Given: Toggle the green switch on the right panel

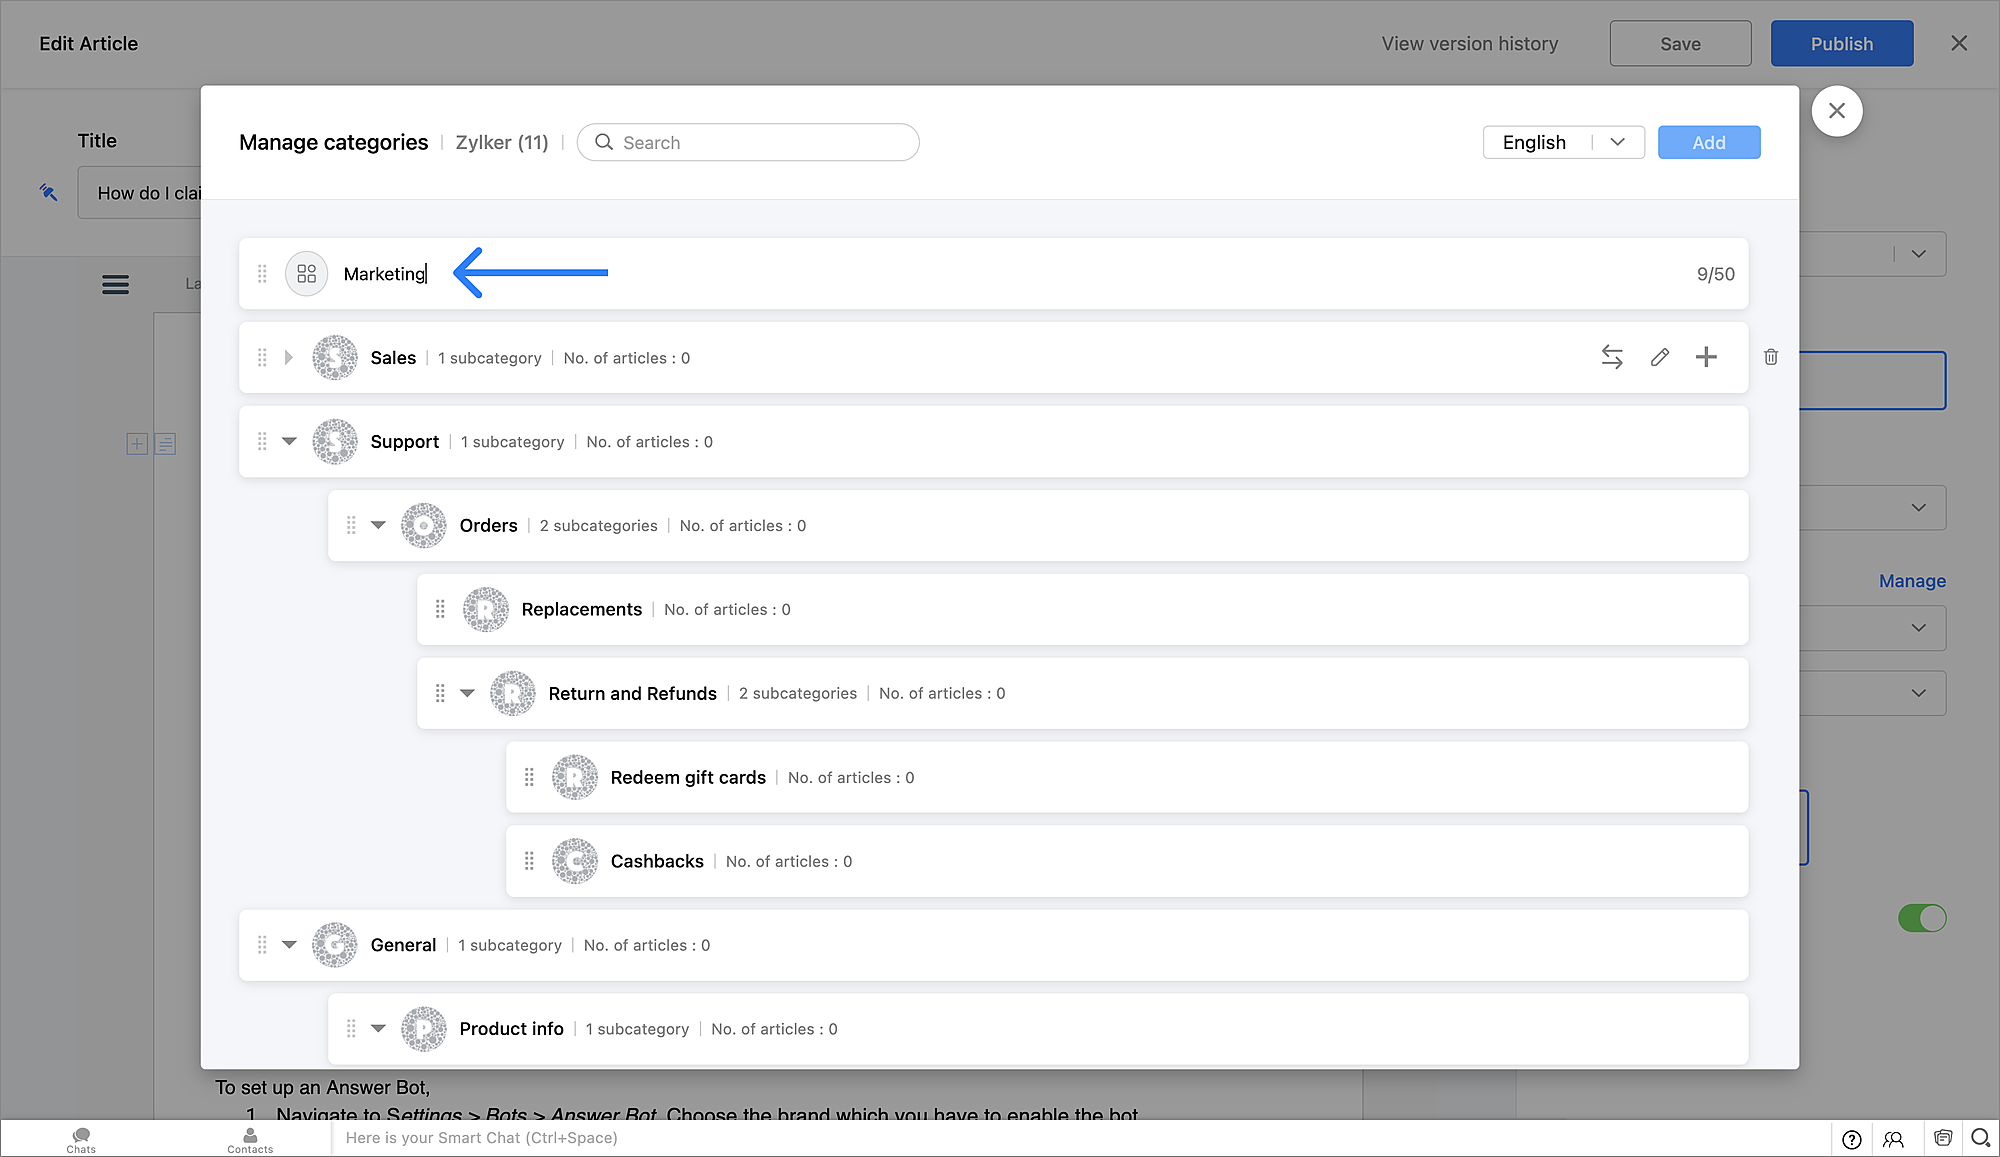Looking at the screenshot, I should (x=1921, y=918).
